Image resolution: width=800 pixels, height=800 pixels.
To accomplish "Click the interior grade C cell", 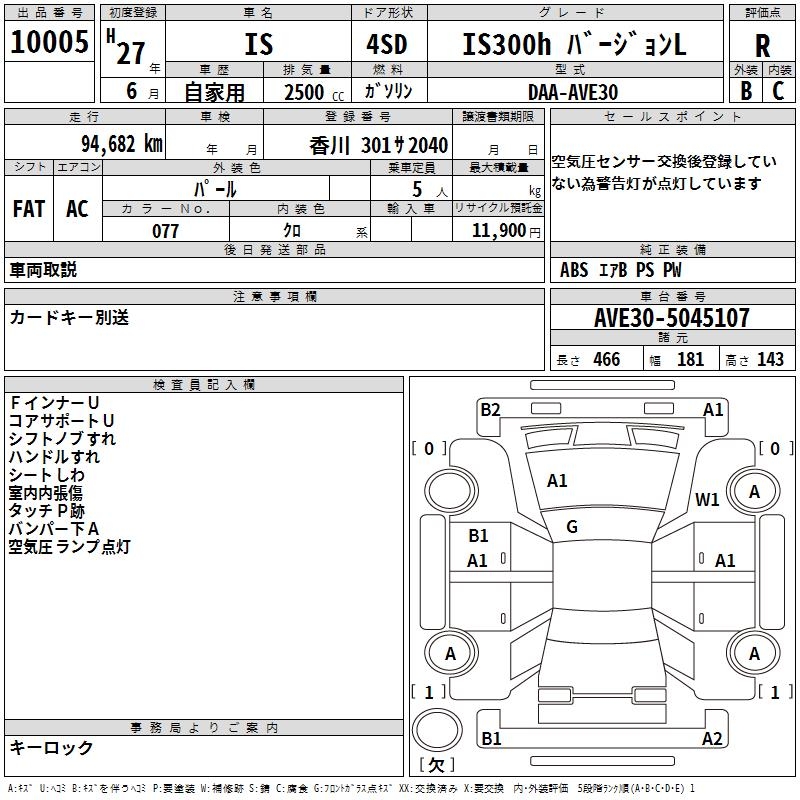I will [778, 90].
